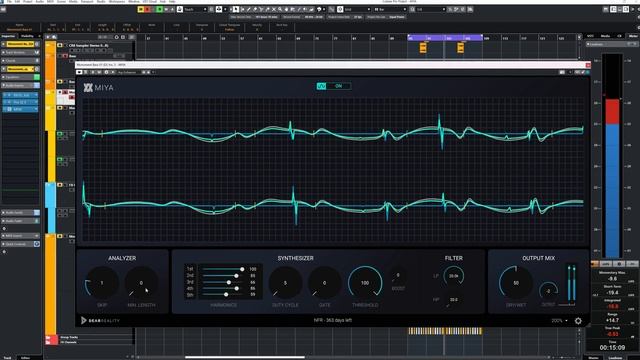Click the THRESHOLD knob
This screenshot has width=640, height=360.
(365, 283)
